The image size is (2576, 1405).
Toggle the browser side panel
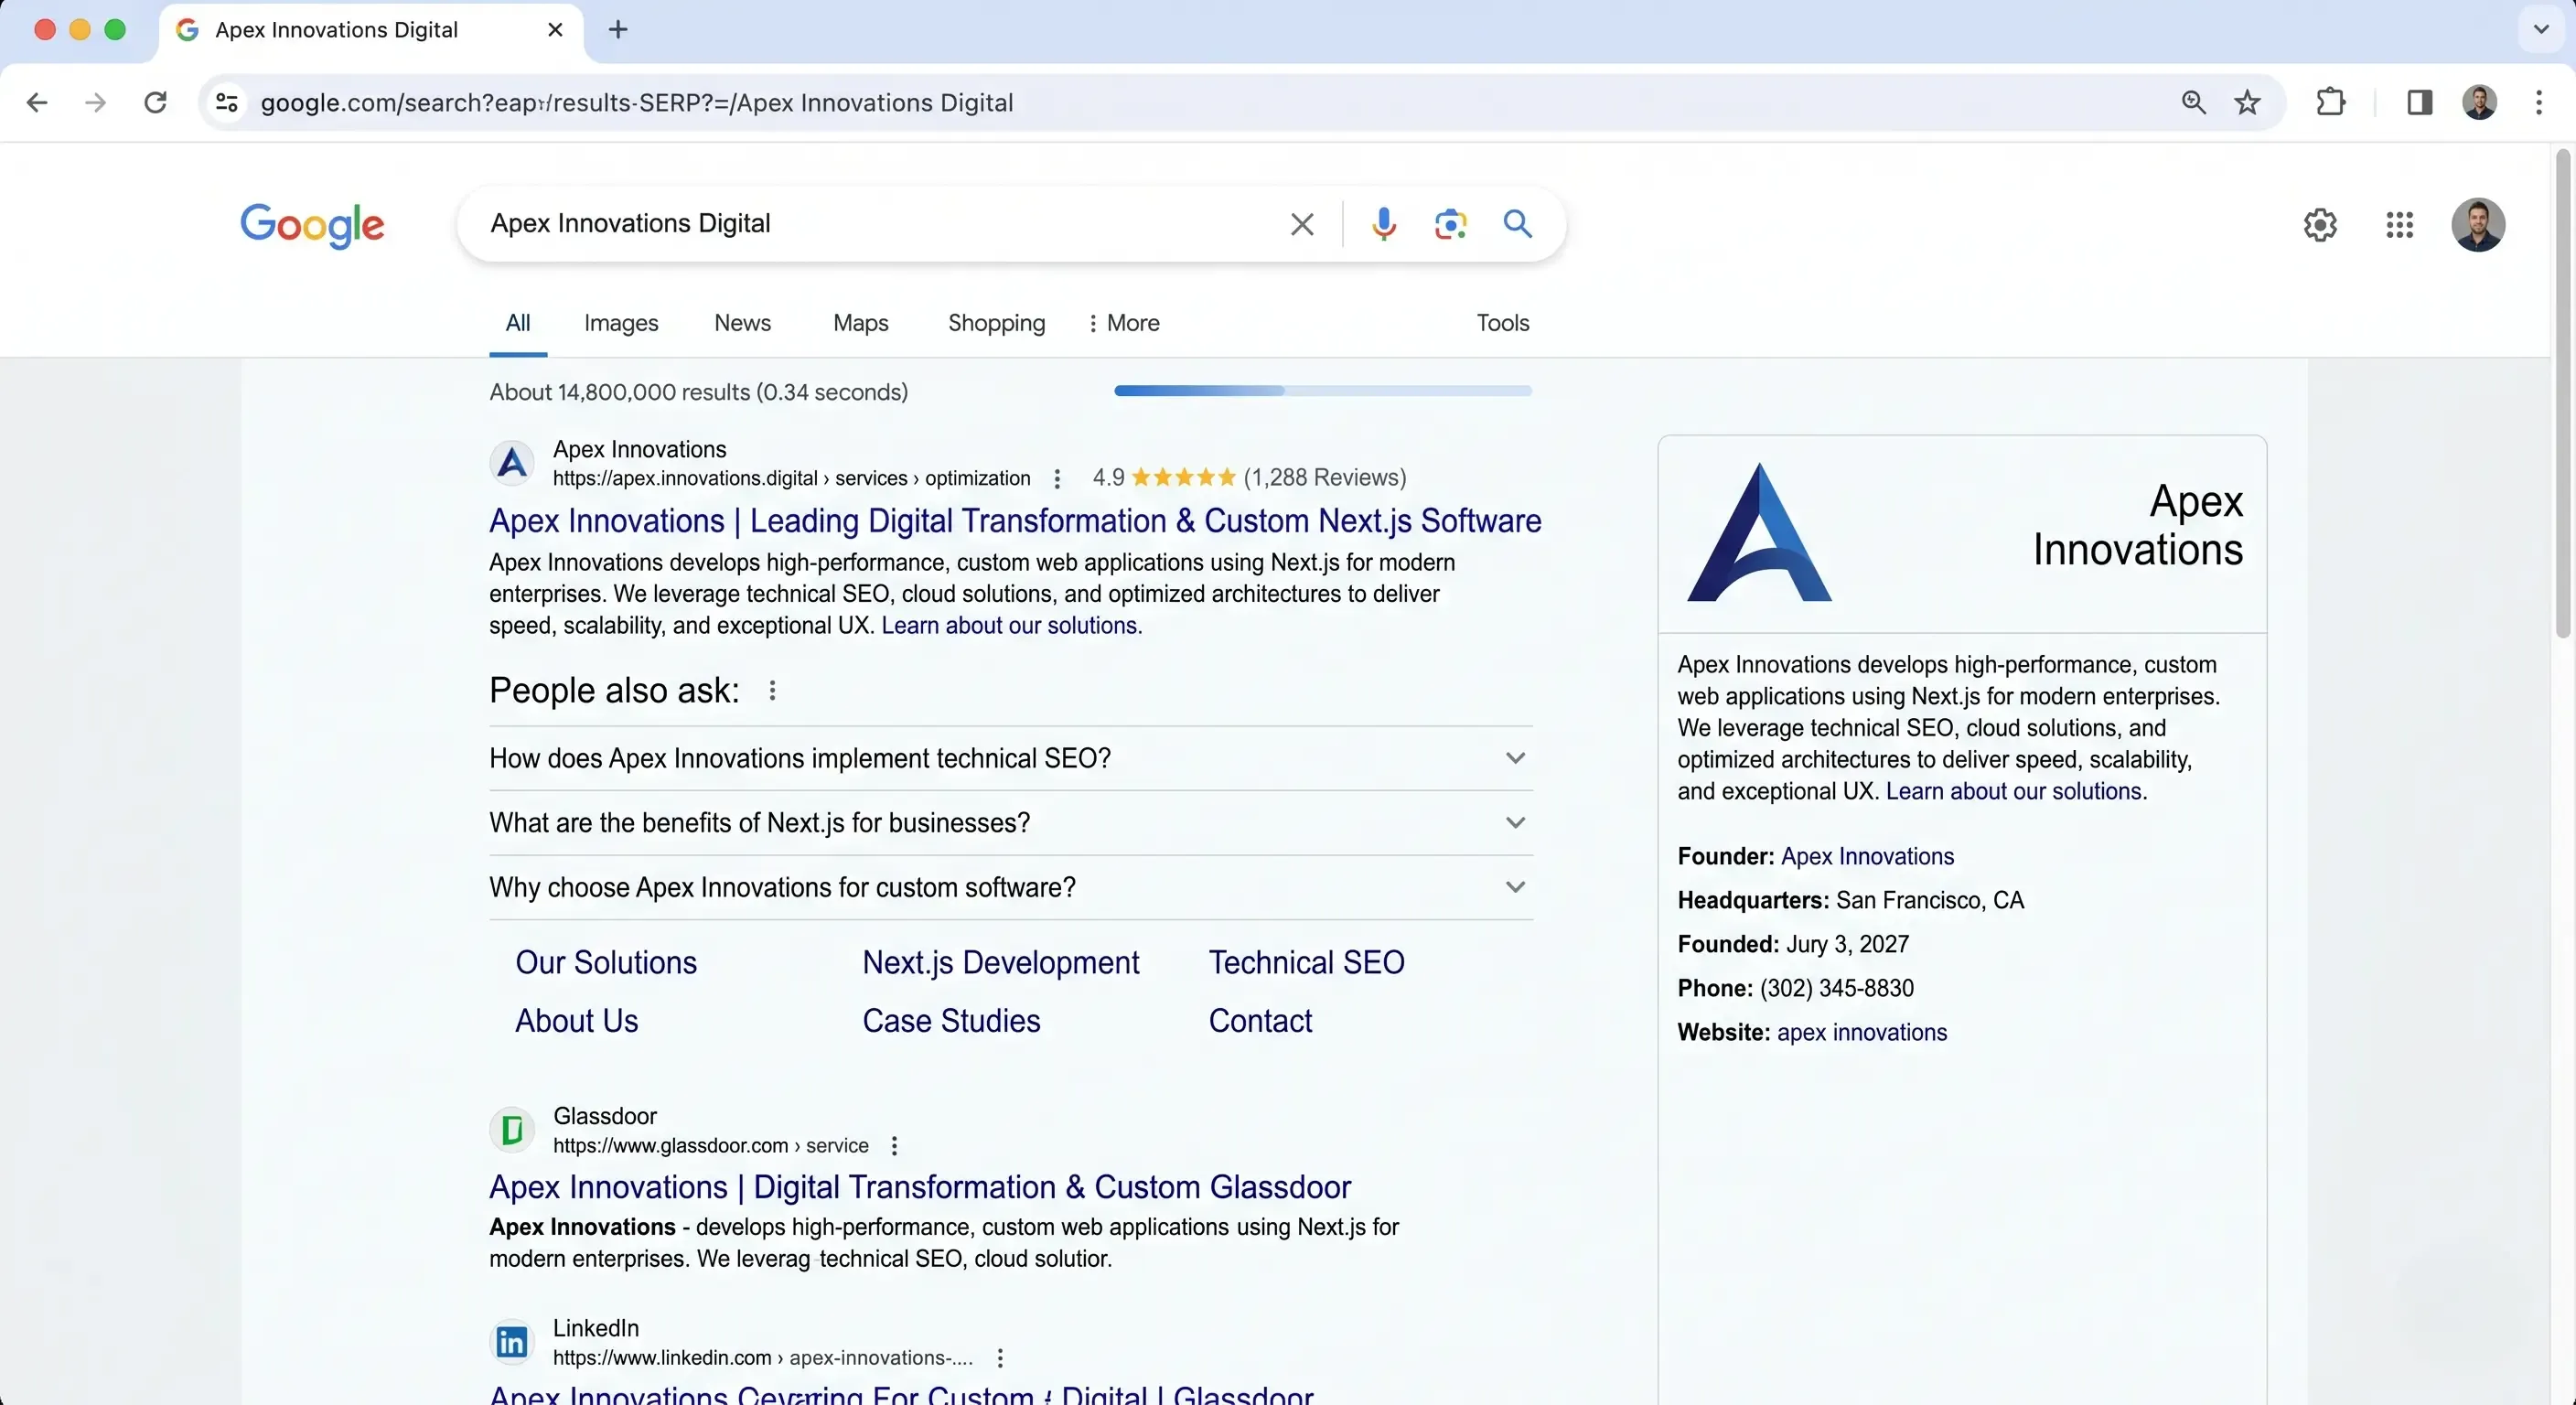2419,102
